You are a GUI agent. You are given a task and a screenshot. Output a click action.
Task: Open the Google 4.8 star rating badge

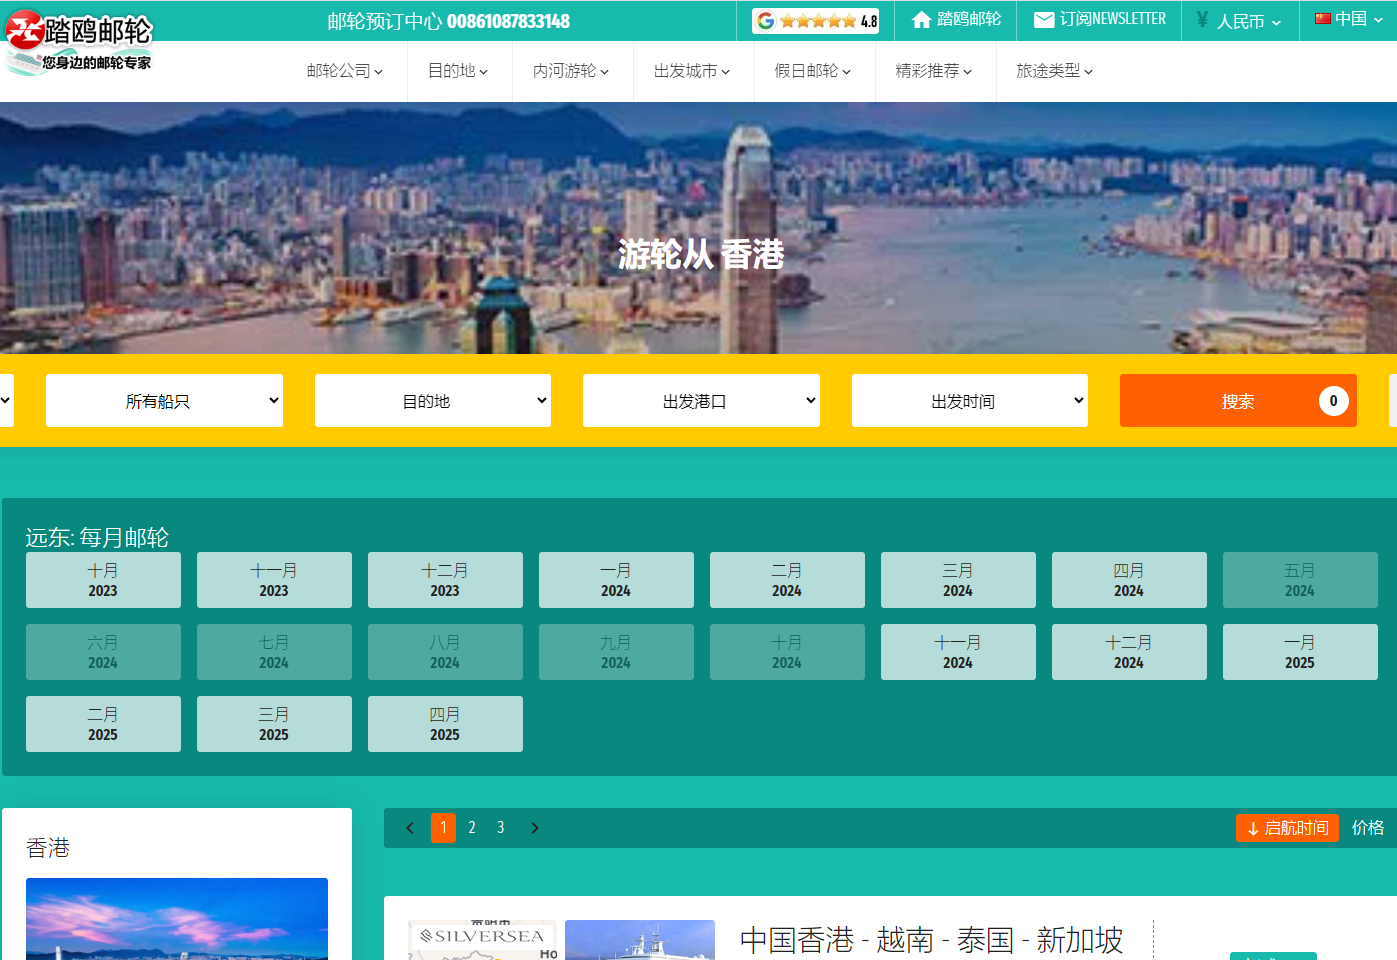click(815, 21)
